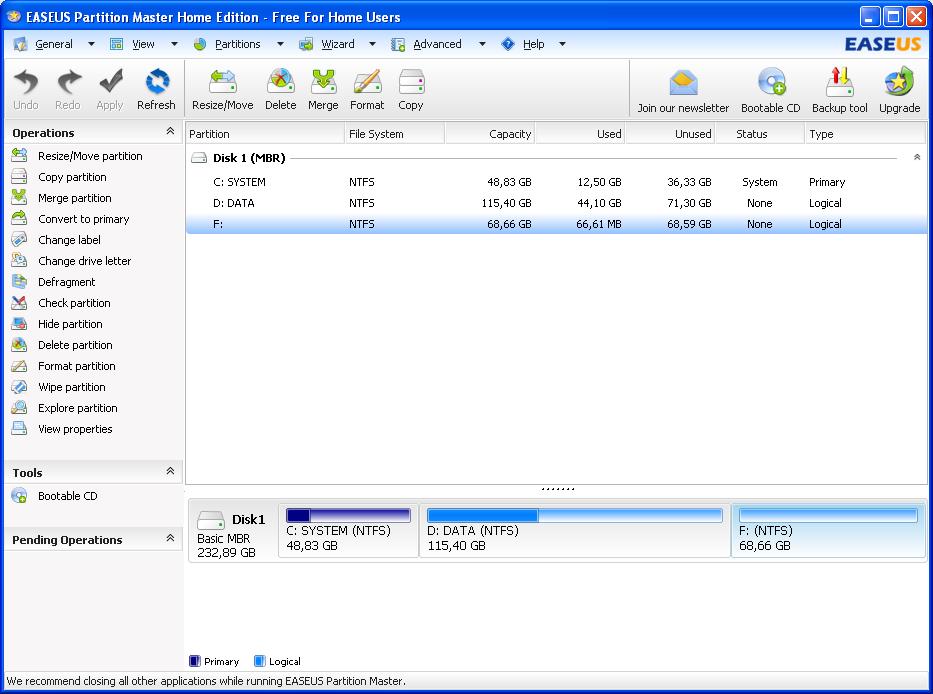Screen dimensions: 933x694
Task: Click the Change drive letter icon
Action: click(19, 261)
